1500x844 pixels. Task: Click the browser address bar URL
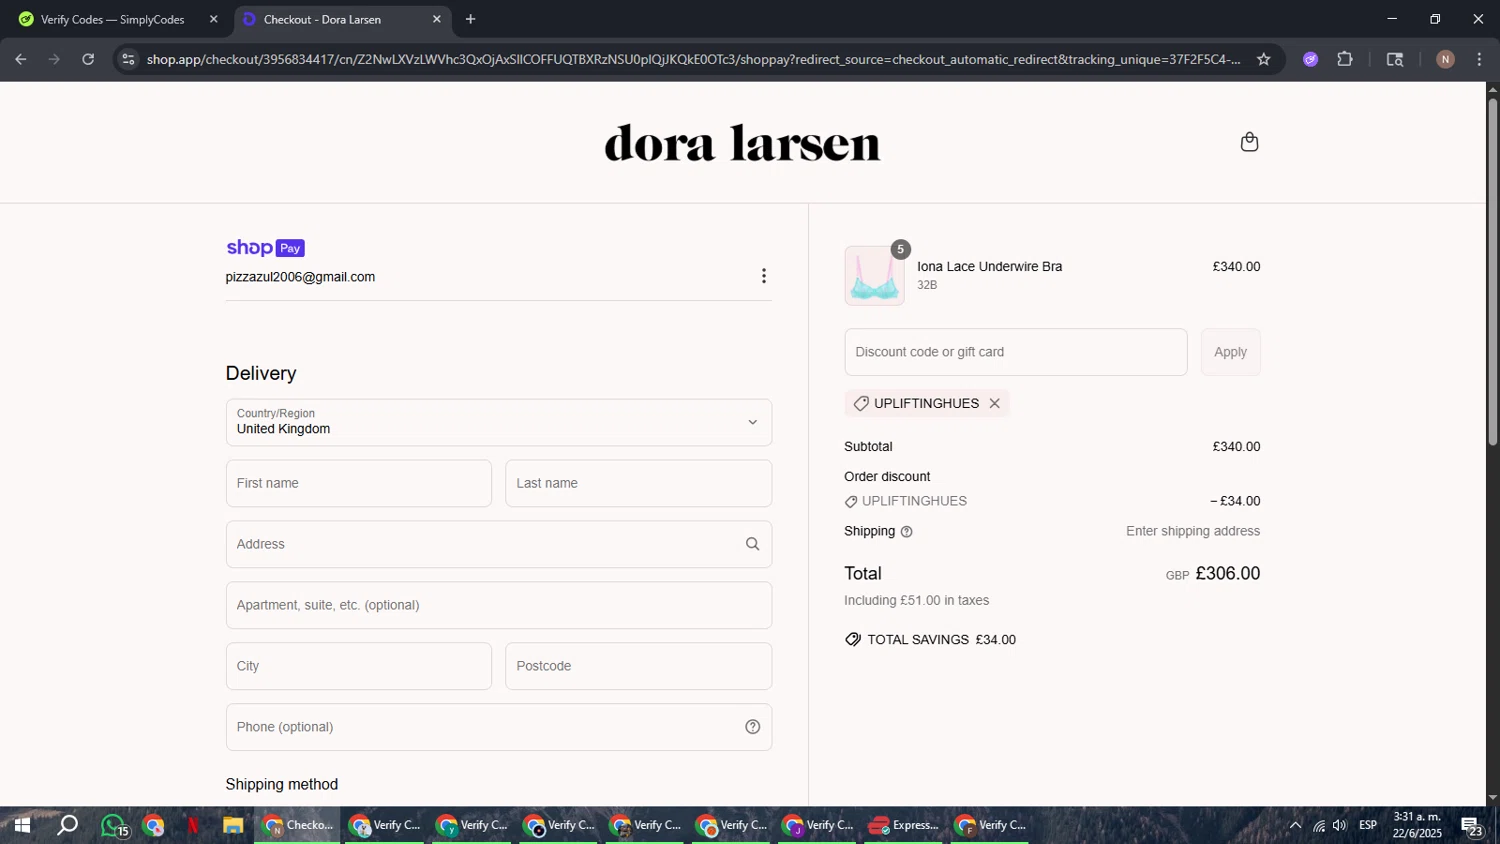[x=693, y=59]
